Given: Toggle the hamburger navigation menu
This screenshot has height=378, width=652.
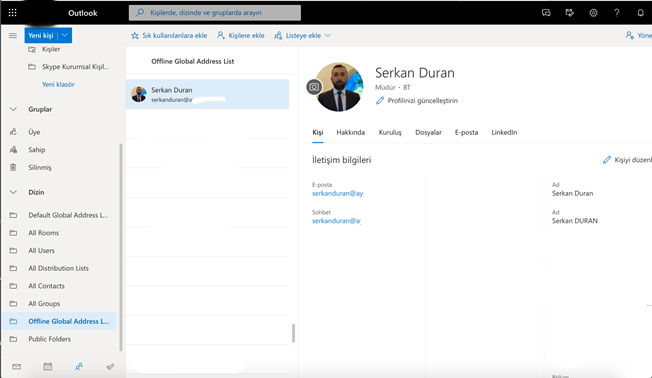Looking at the screenshot, I should click(x=13, y=35).
